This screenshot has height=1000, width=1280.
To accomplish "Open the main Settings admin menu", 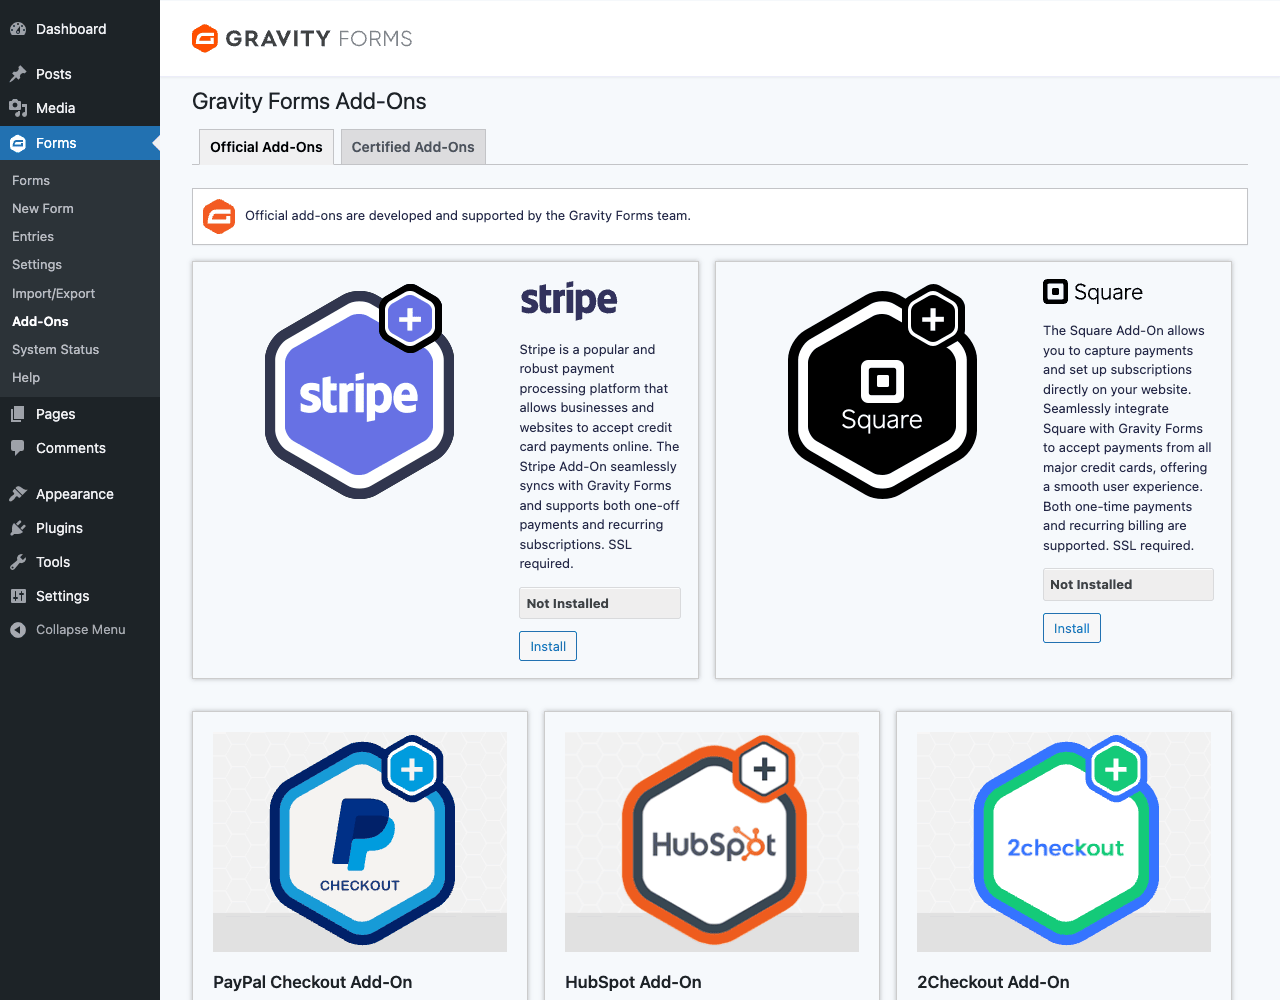I will pyautogui.click(x=80, y=596).
